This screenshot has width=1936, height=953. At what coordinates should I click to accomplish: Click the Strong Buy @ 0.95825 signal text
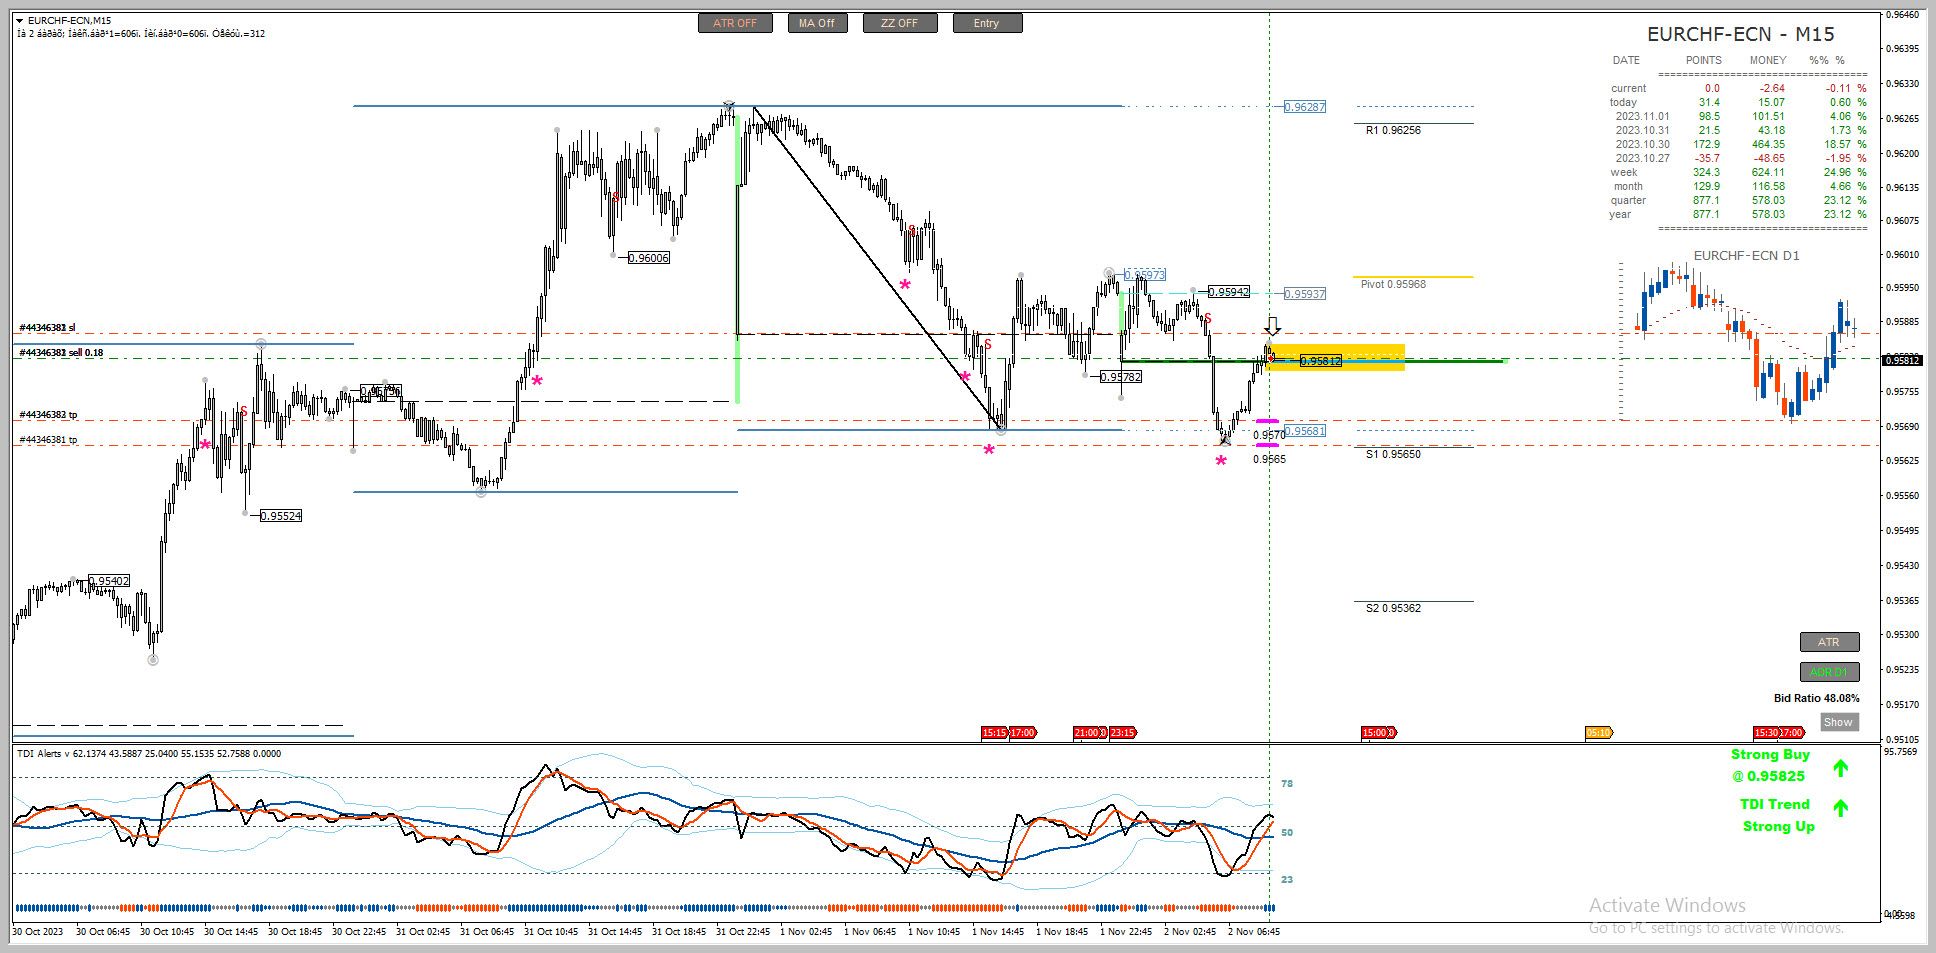coord(1770,765)
